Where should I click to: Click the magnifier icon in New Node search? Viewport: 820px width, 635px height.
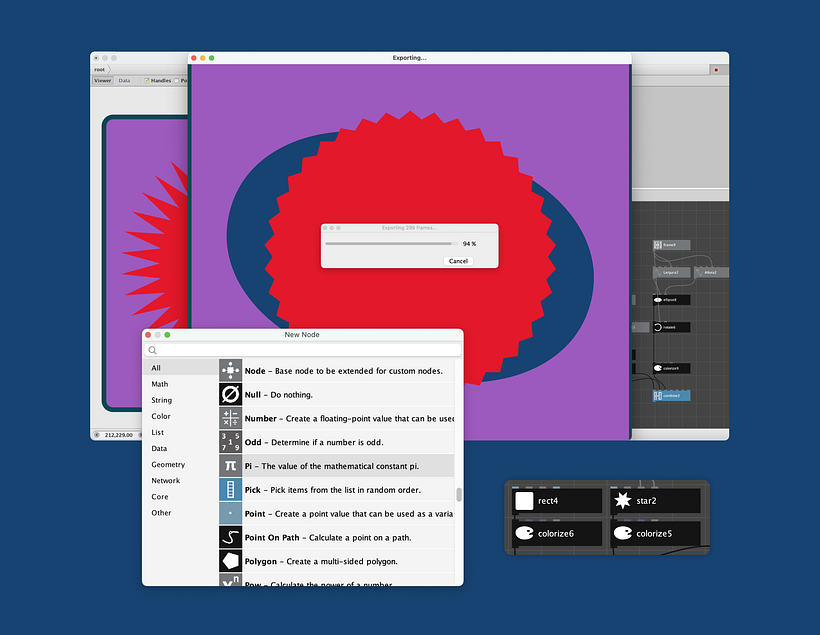(152, 350)
